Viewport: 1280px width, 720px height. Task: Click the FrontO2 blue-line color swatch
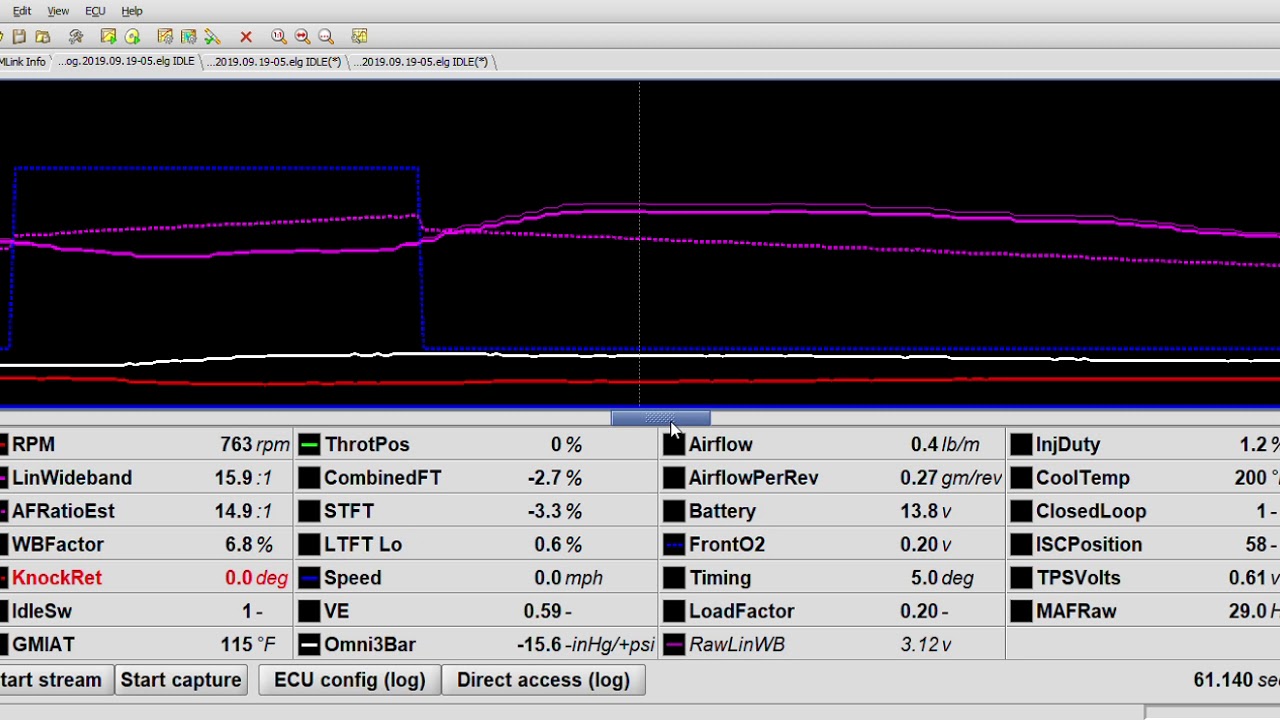[674, 545]
